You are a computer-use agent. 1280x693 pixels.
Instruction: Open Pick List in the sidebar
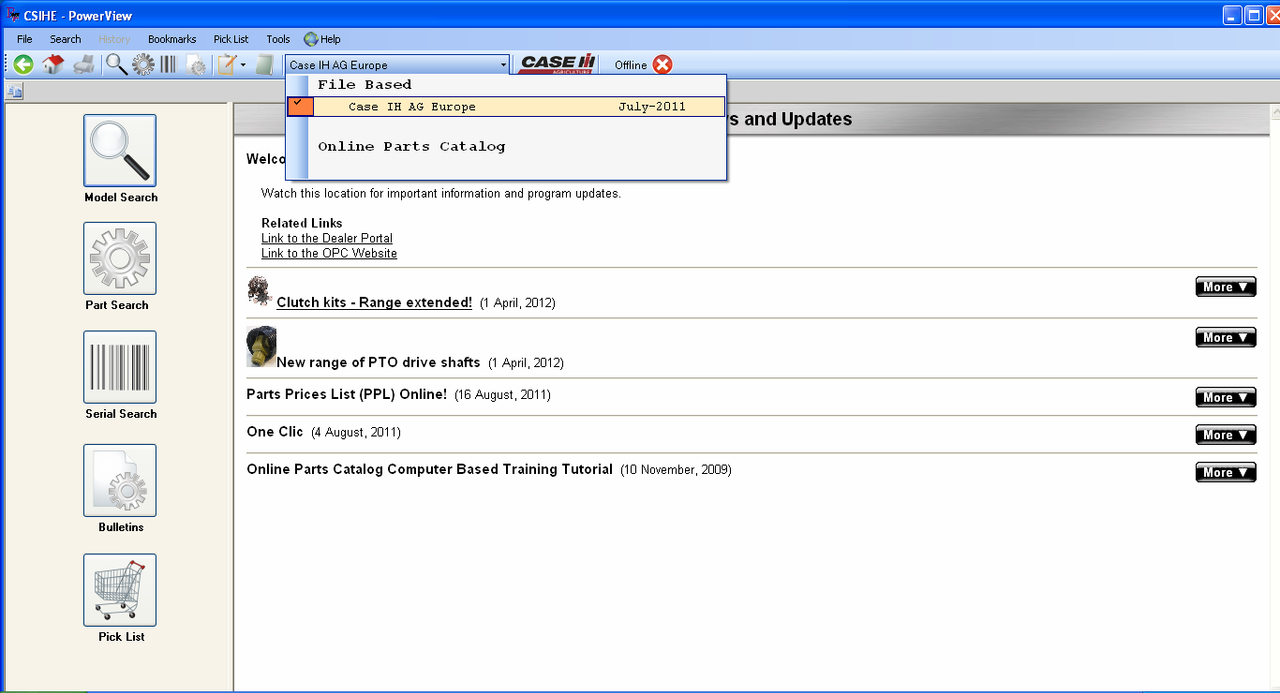coord(120,590)
